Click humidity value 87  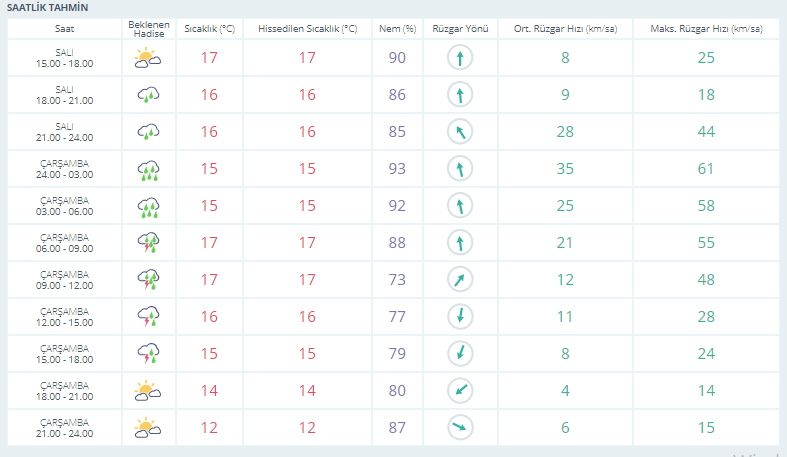pyautogui.click(x=397, y=428)
